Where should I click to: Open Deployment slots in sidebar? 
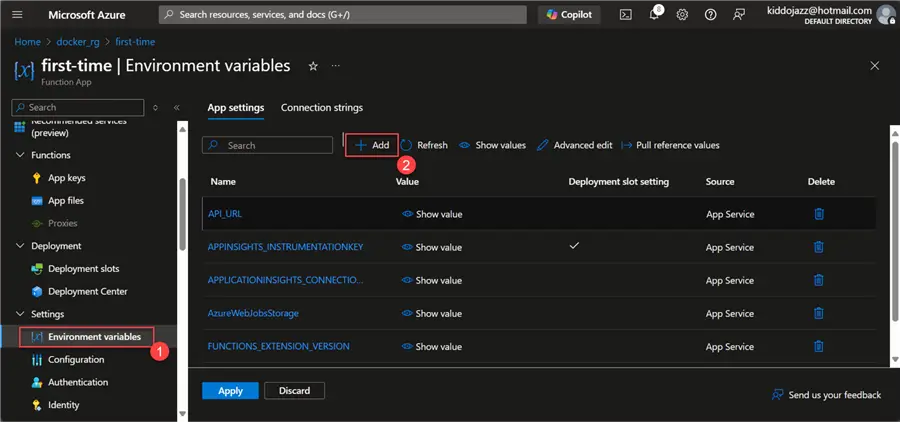pyautogui.click(x=84, y=269)
